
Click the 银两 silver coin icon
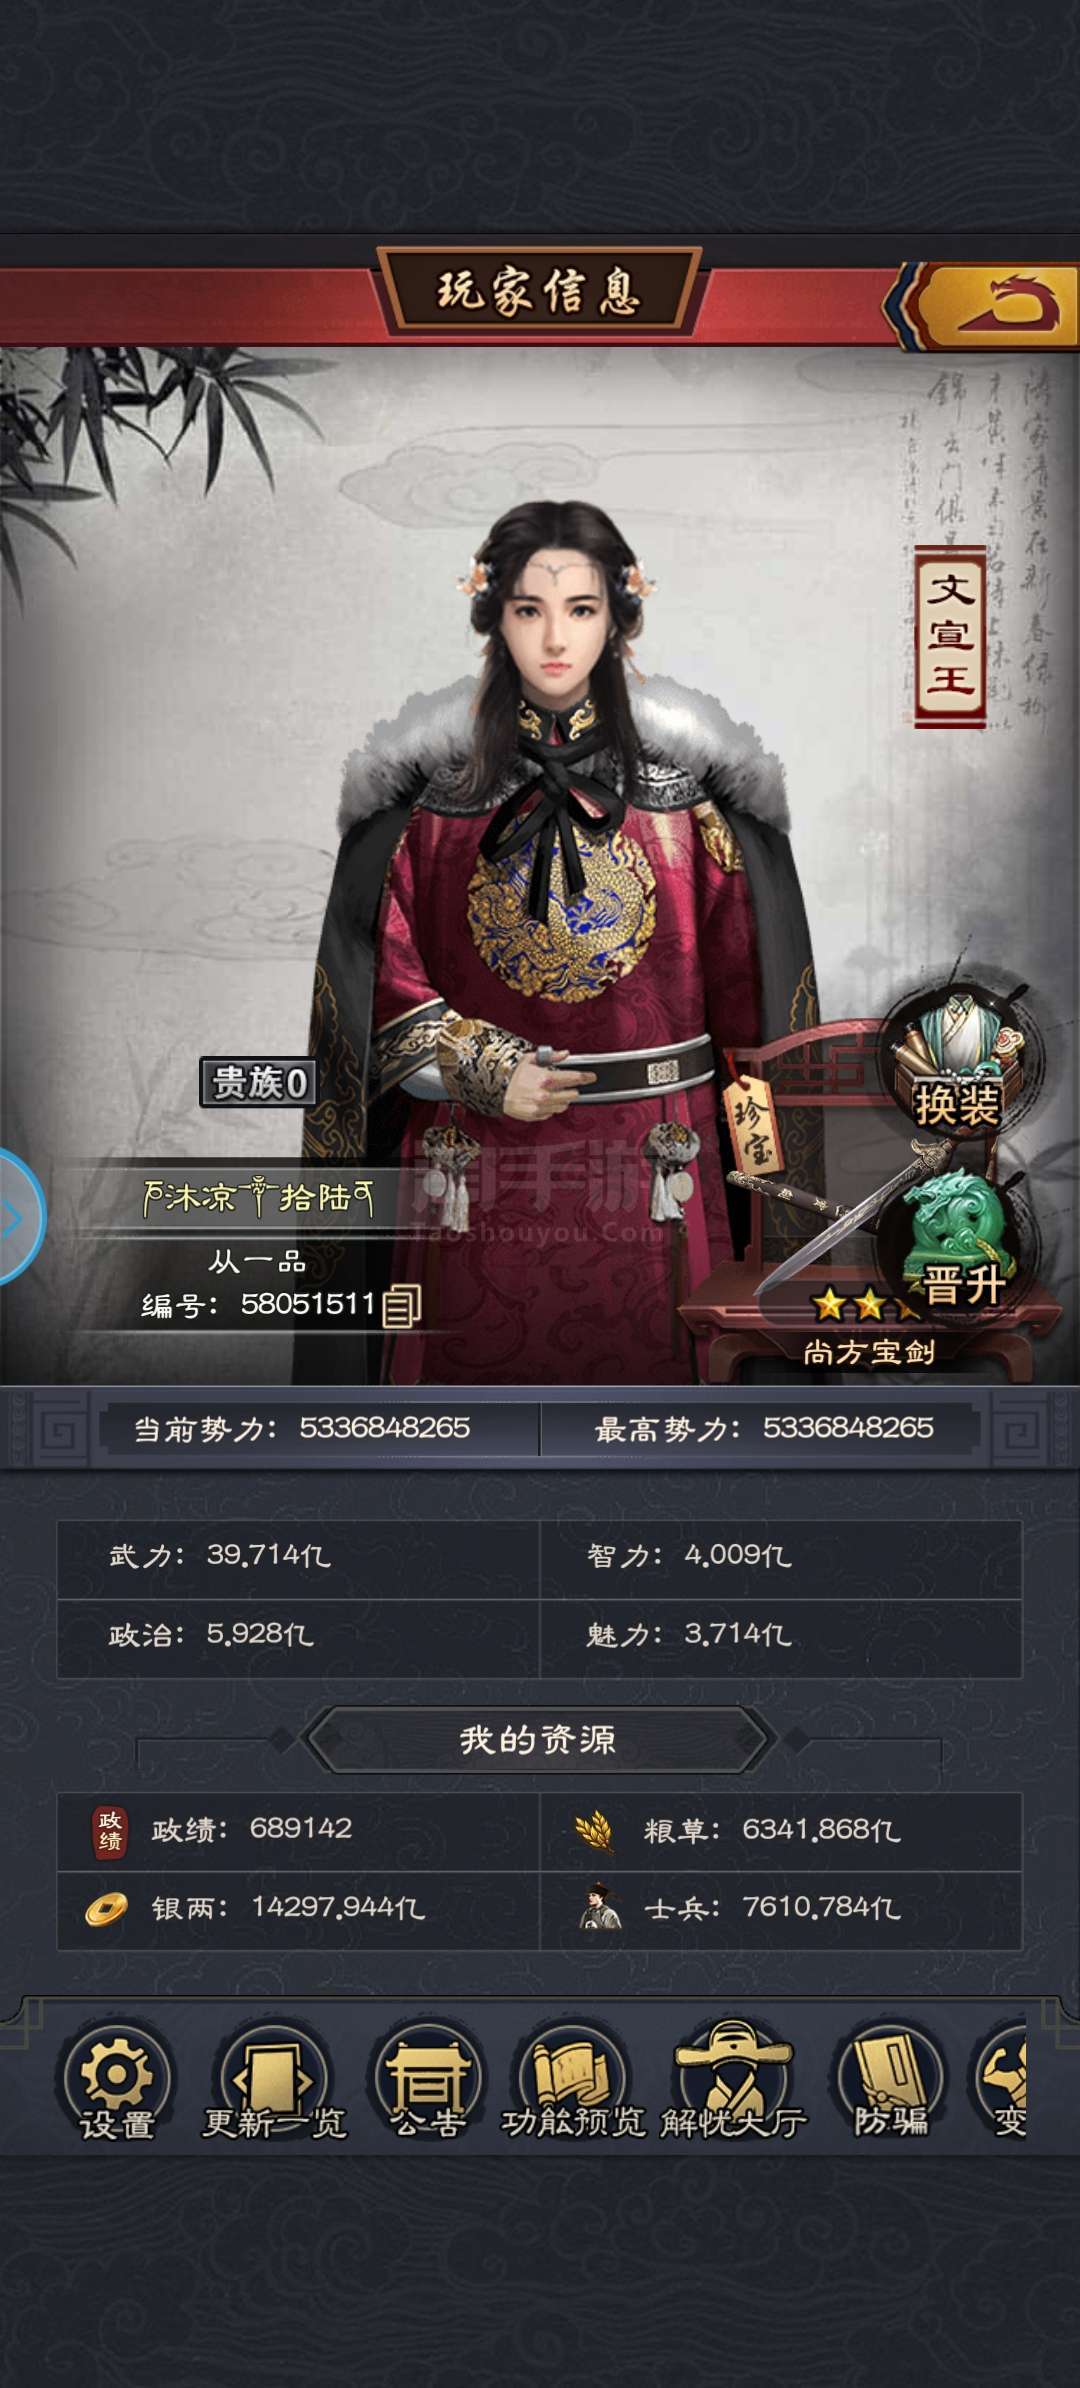coord(106,1909)
